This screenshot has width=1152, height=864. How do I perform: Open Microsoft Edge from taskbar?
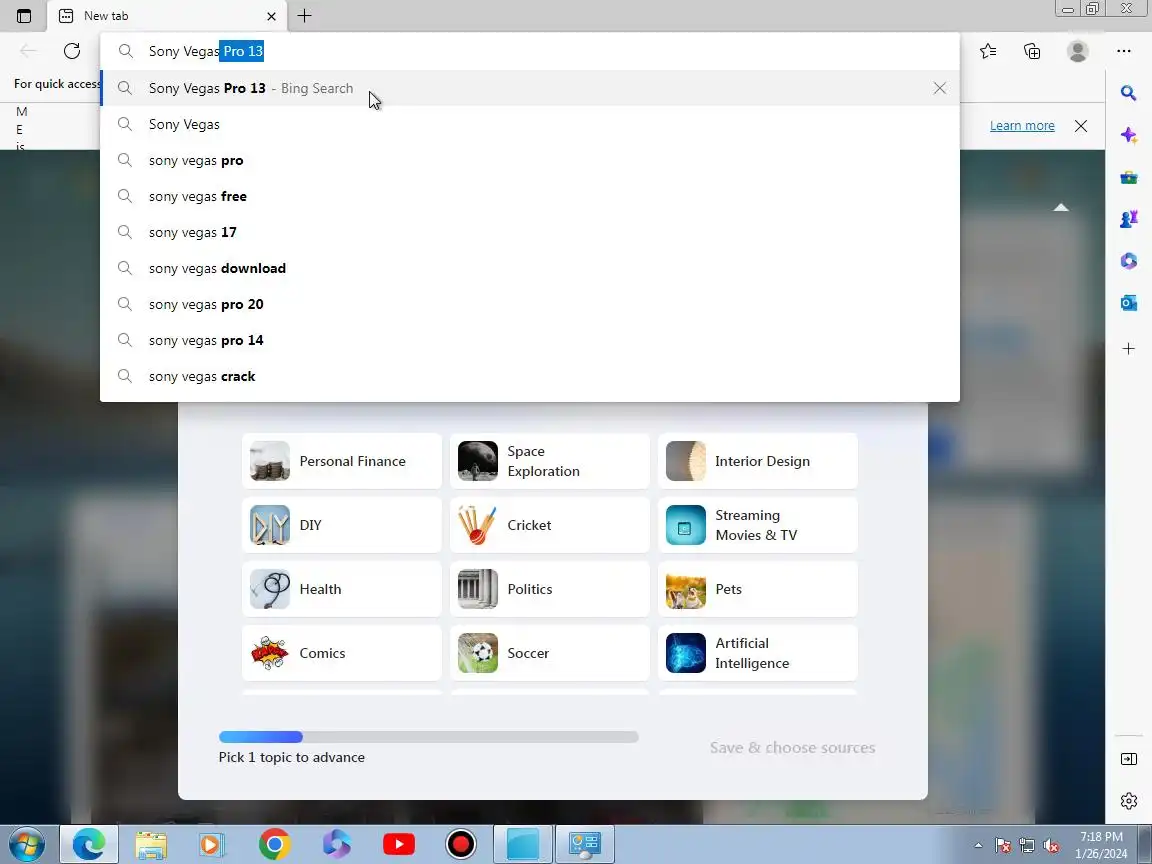click(x=89, y=844)
